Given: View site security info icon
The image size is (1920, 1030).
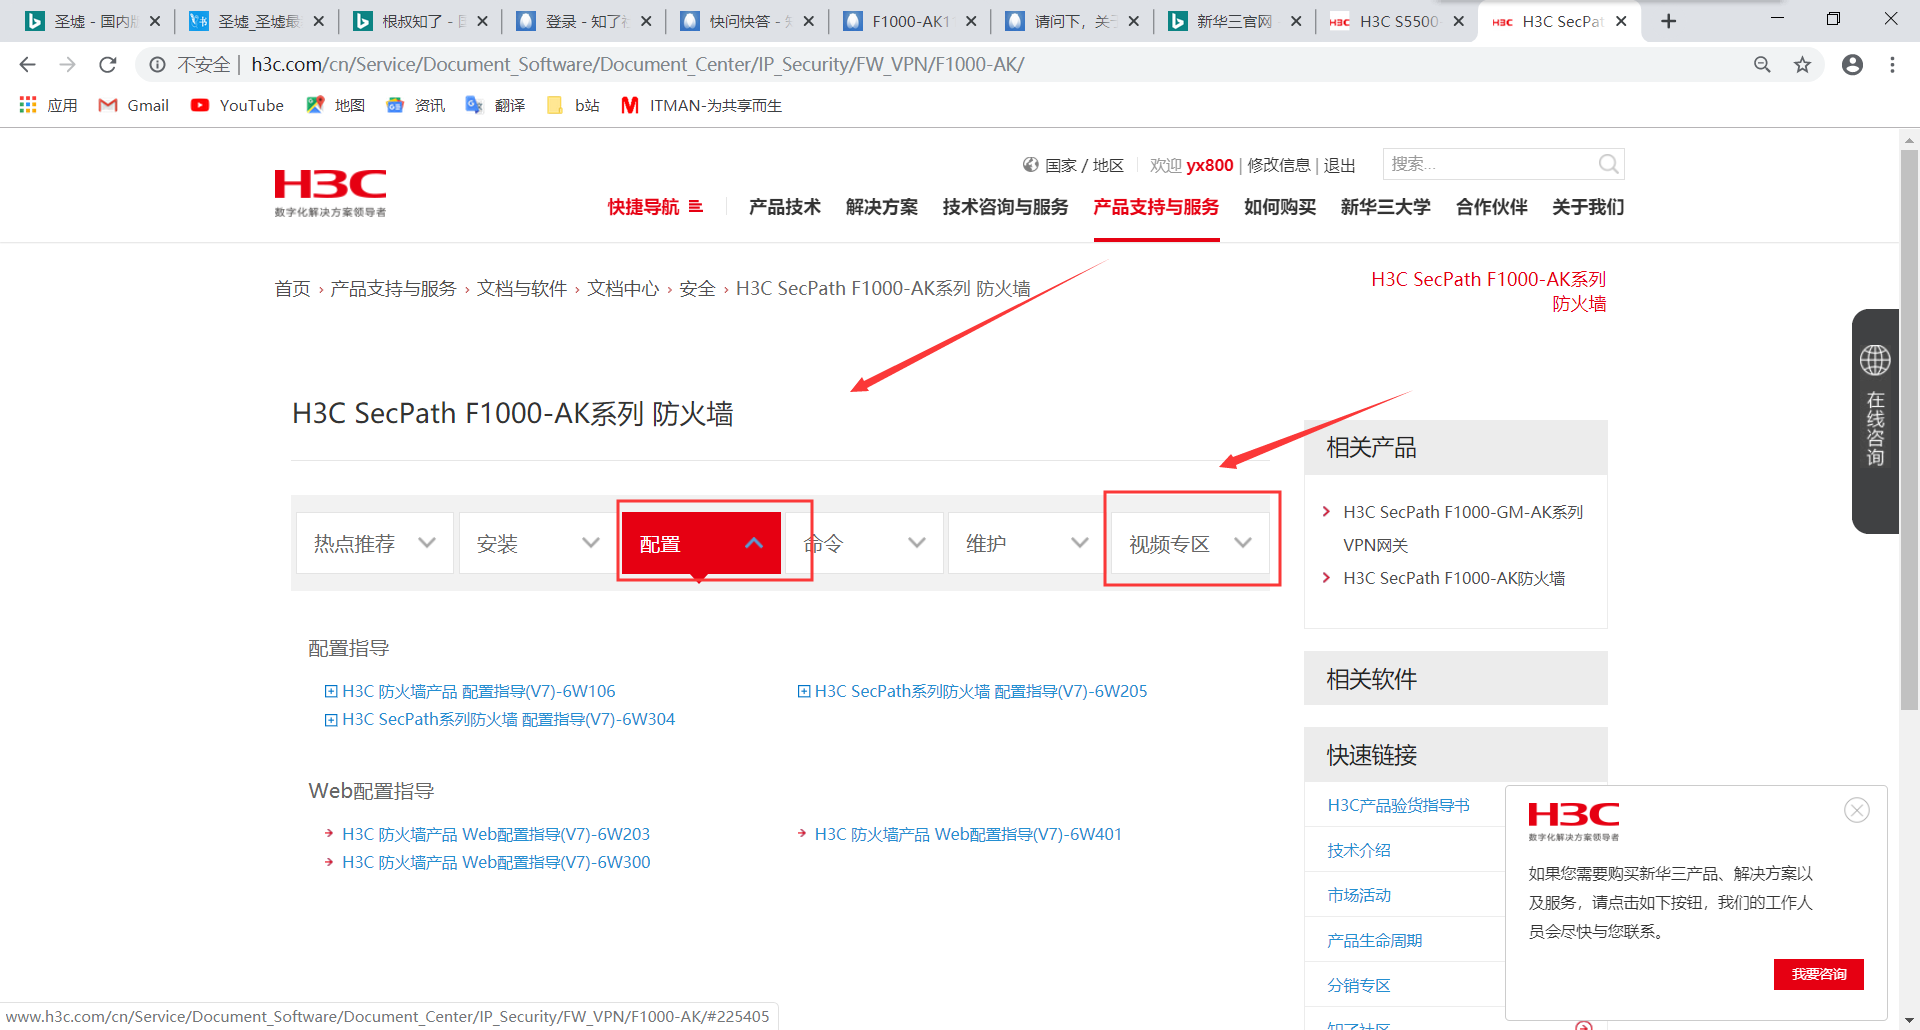Looking at the screenshot, I should click(x=157, y=64).
